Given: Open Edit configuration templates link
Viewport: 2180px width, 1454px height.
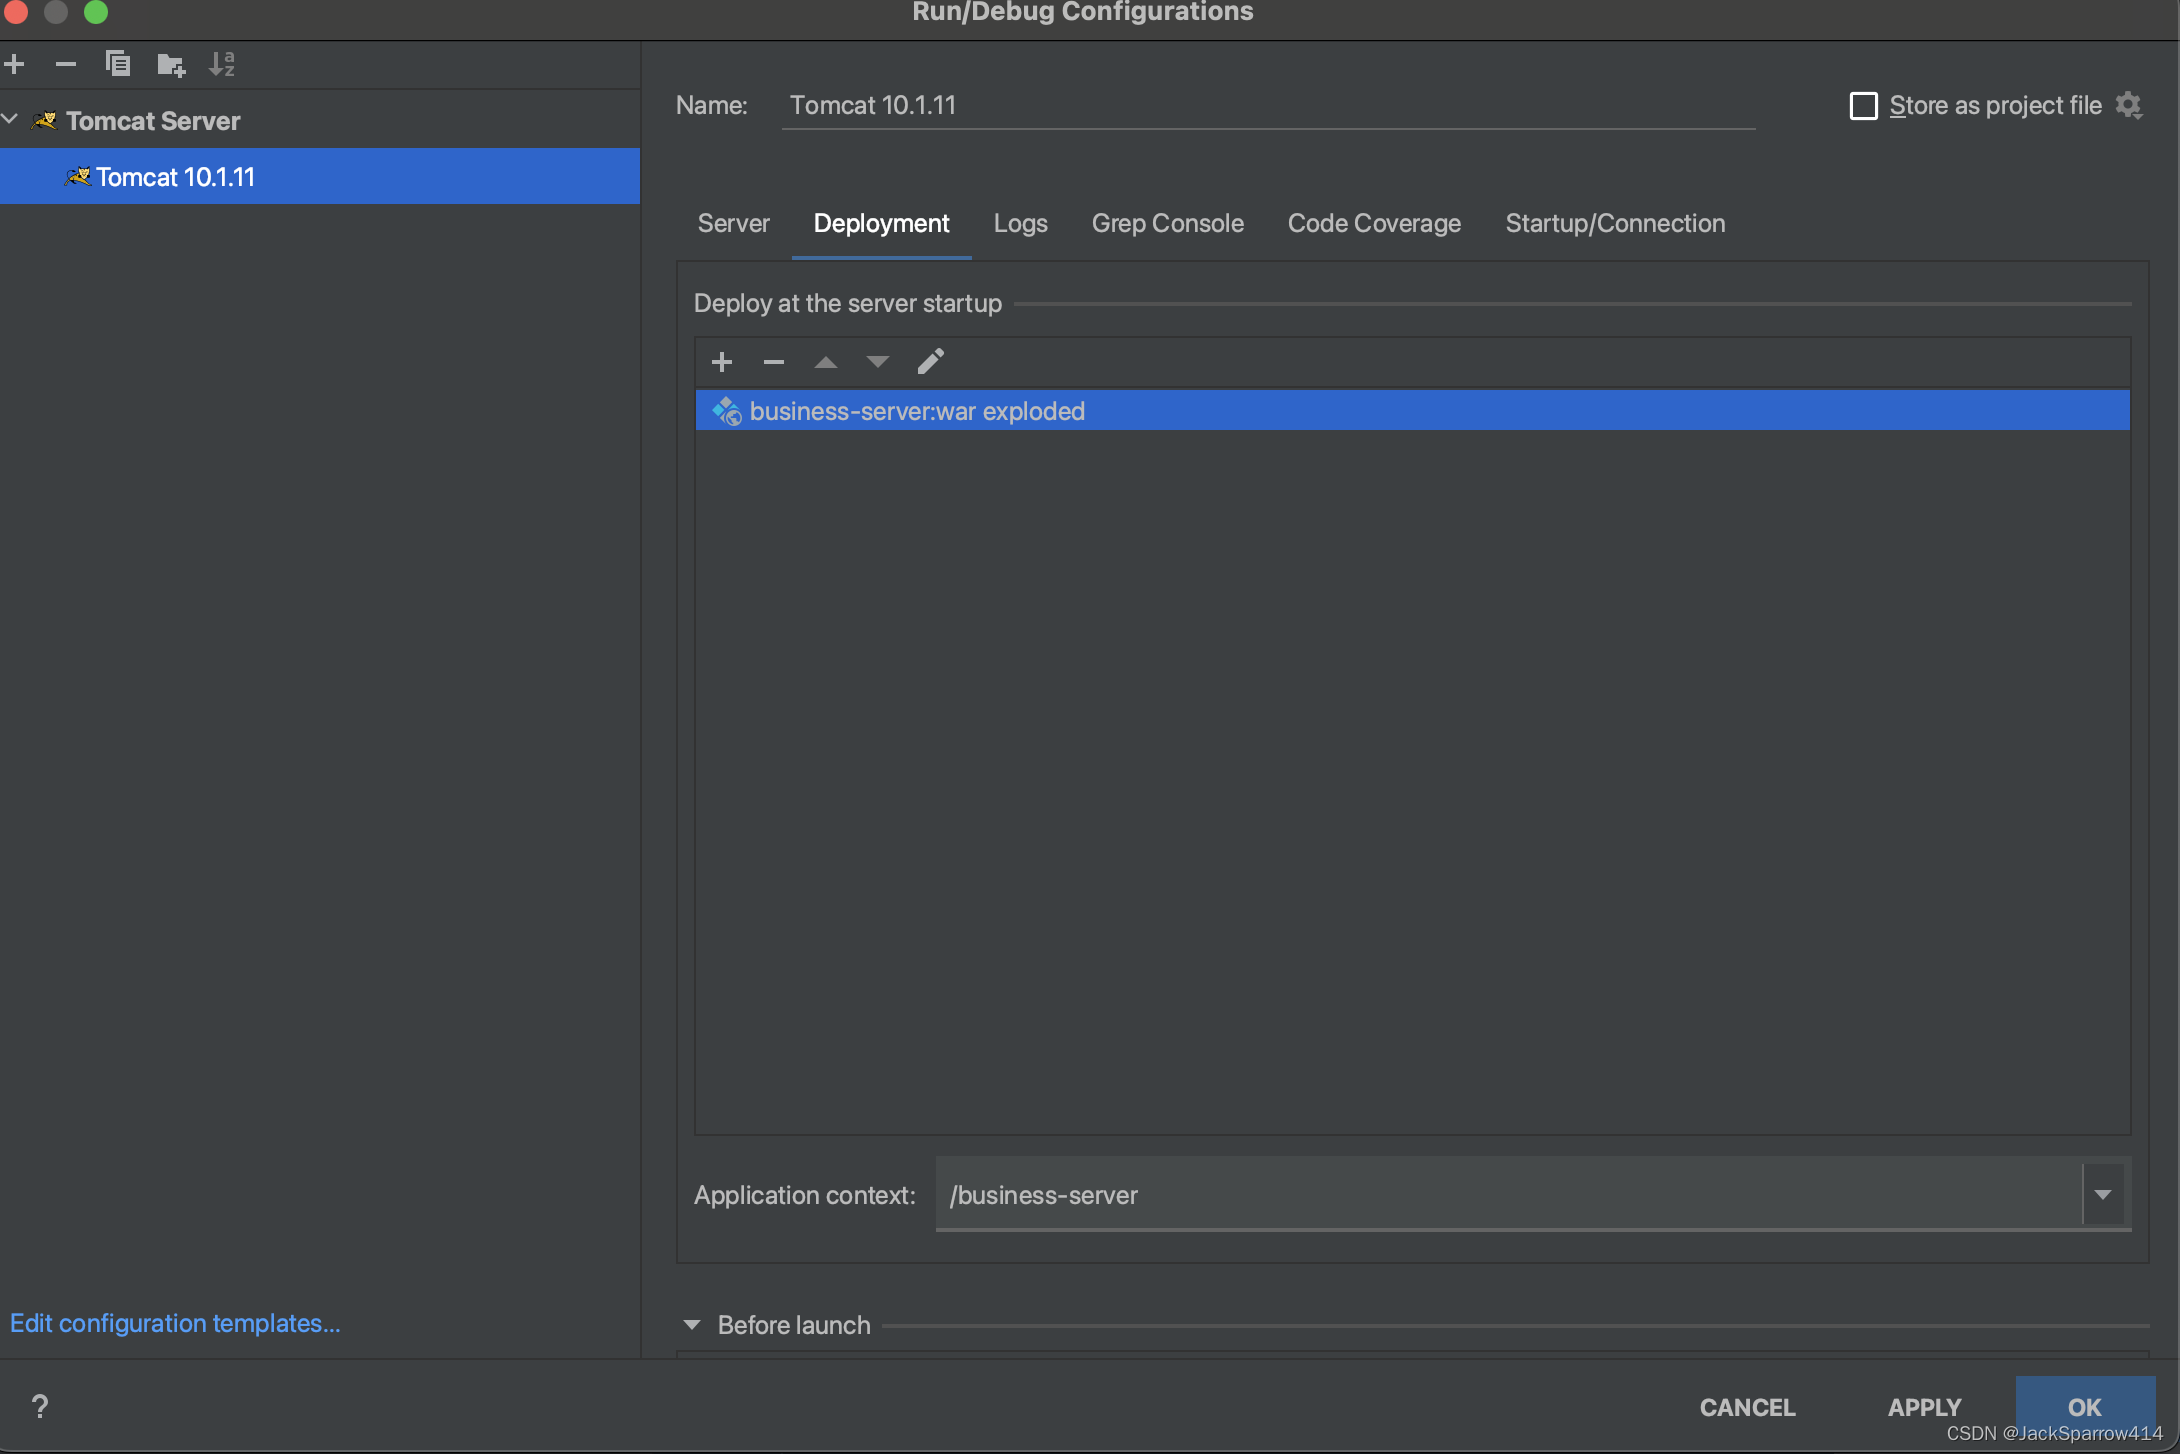Looking at the screenshot, I should pos(175,1323).
